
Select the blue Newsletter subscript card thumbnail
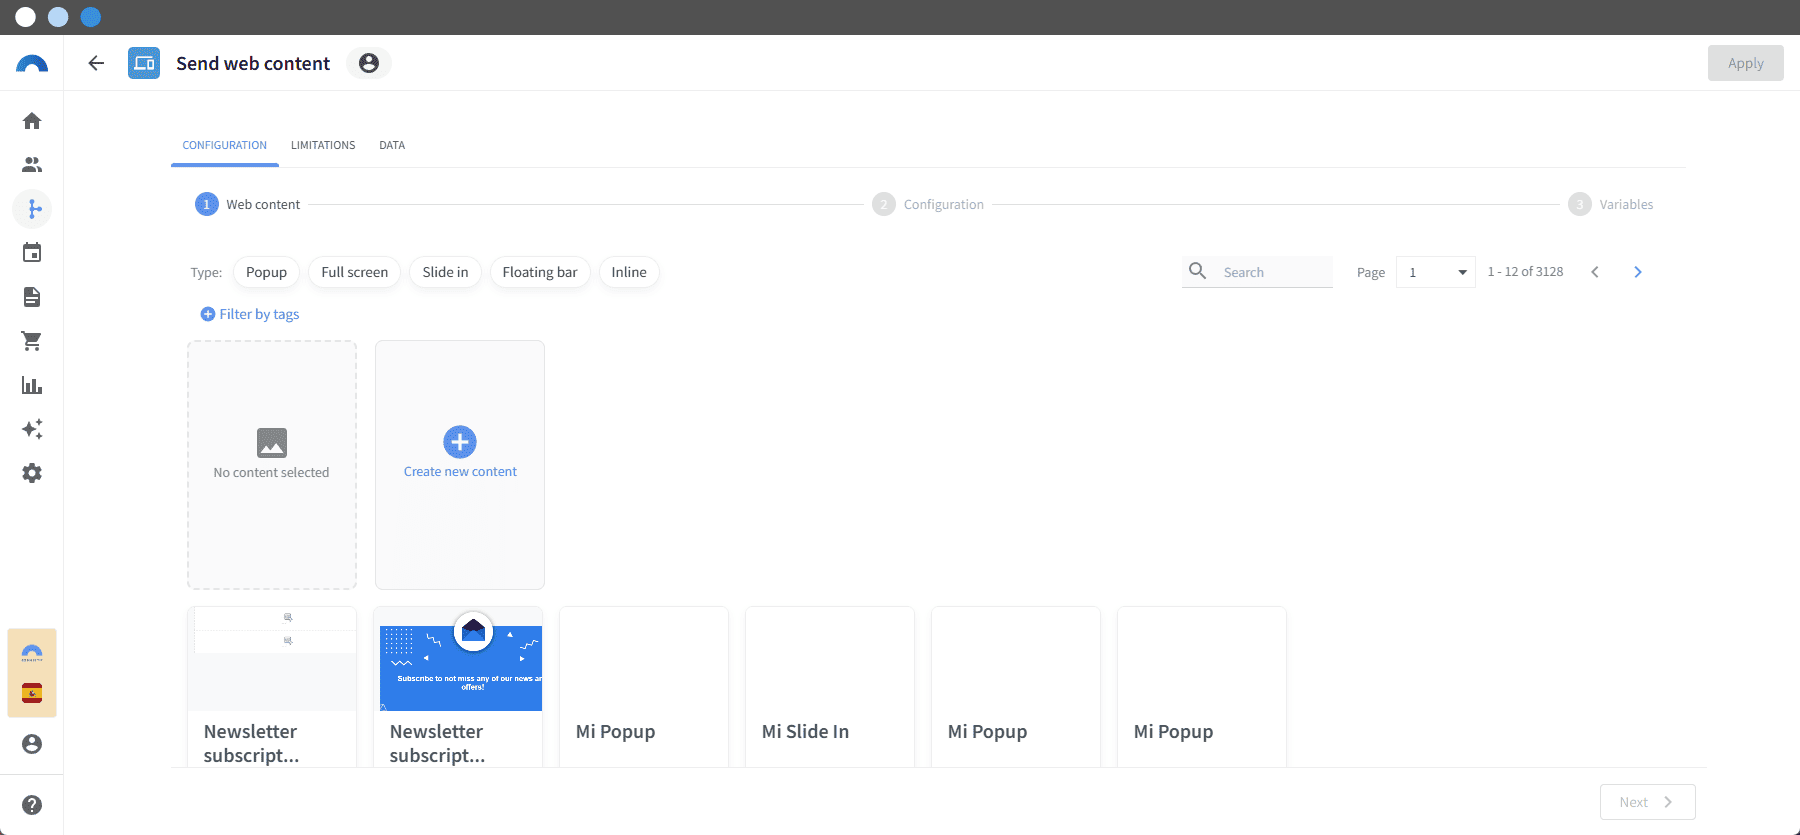(x=460, y=660)
